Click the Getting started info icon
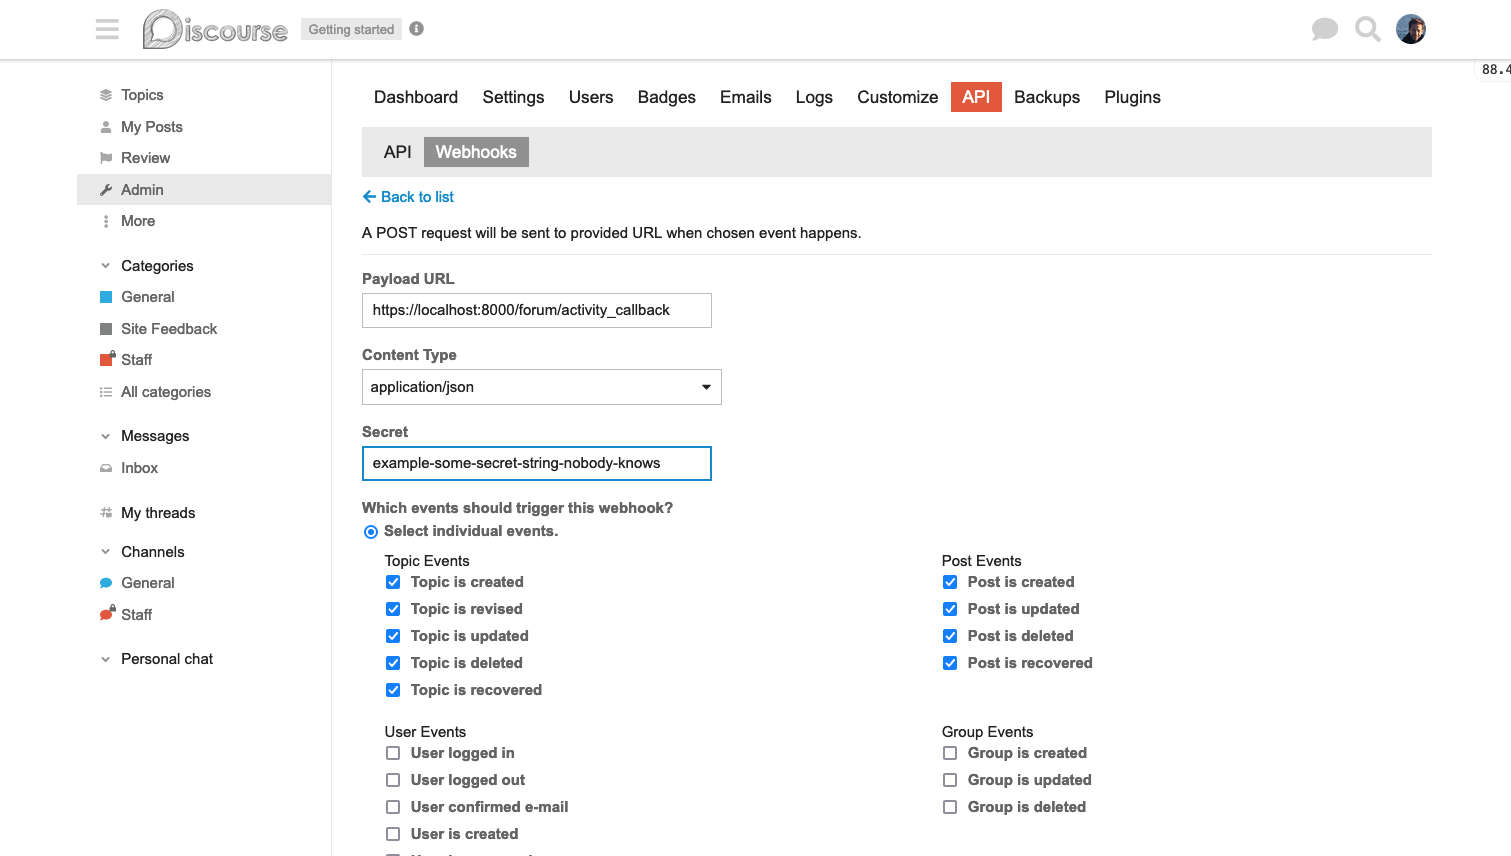The image size is (1511, 856). click(417, 29)
